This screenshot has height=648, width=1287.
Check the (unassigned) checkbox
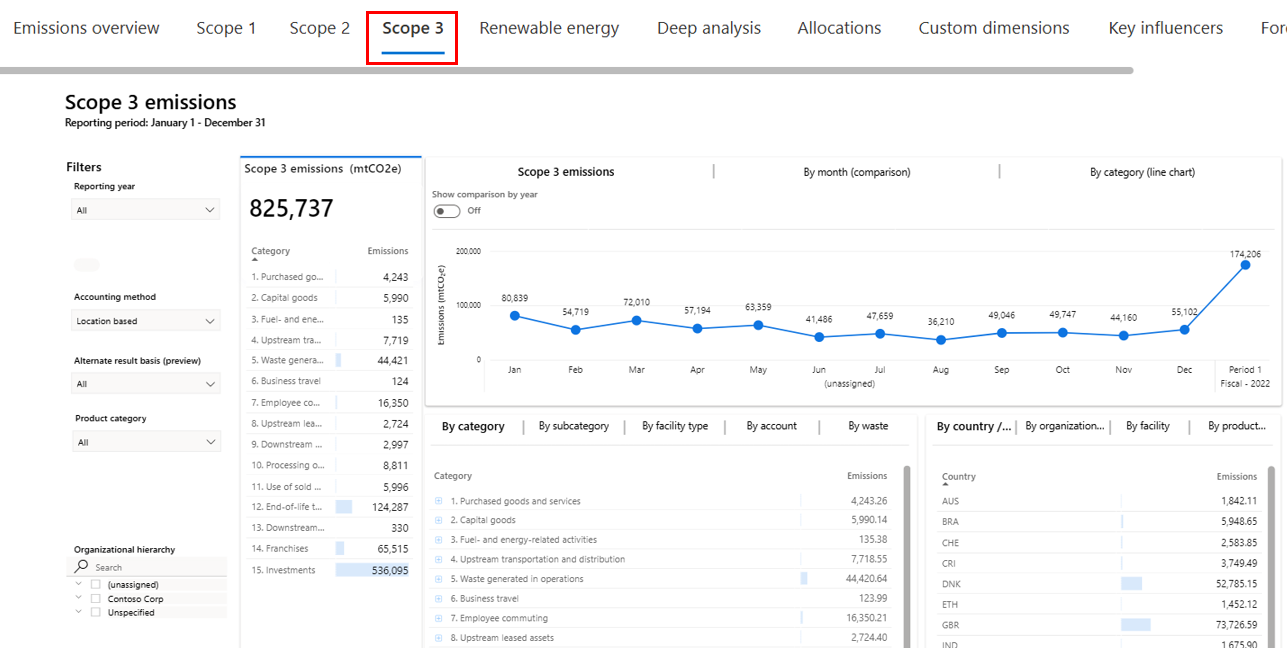96,584
